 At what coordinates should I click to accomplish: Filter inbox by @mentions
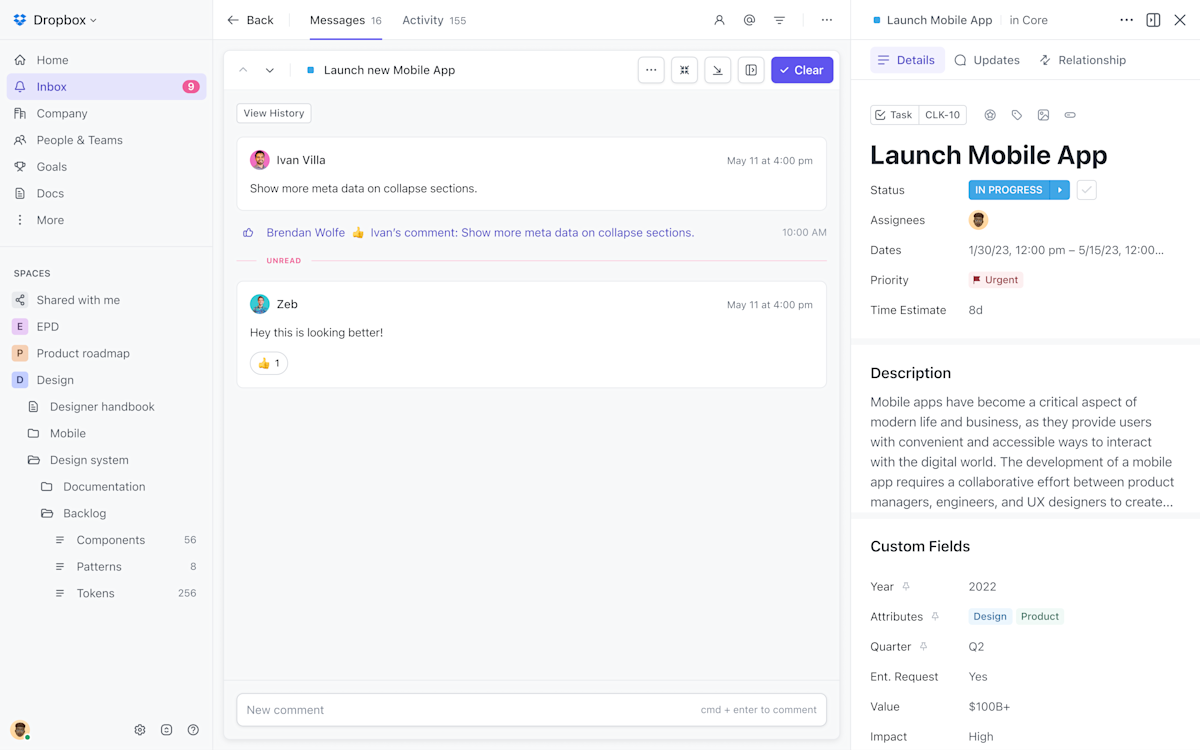pyautogui.click(x=748, y=20)
